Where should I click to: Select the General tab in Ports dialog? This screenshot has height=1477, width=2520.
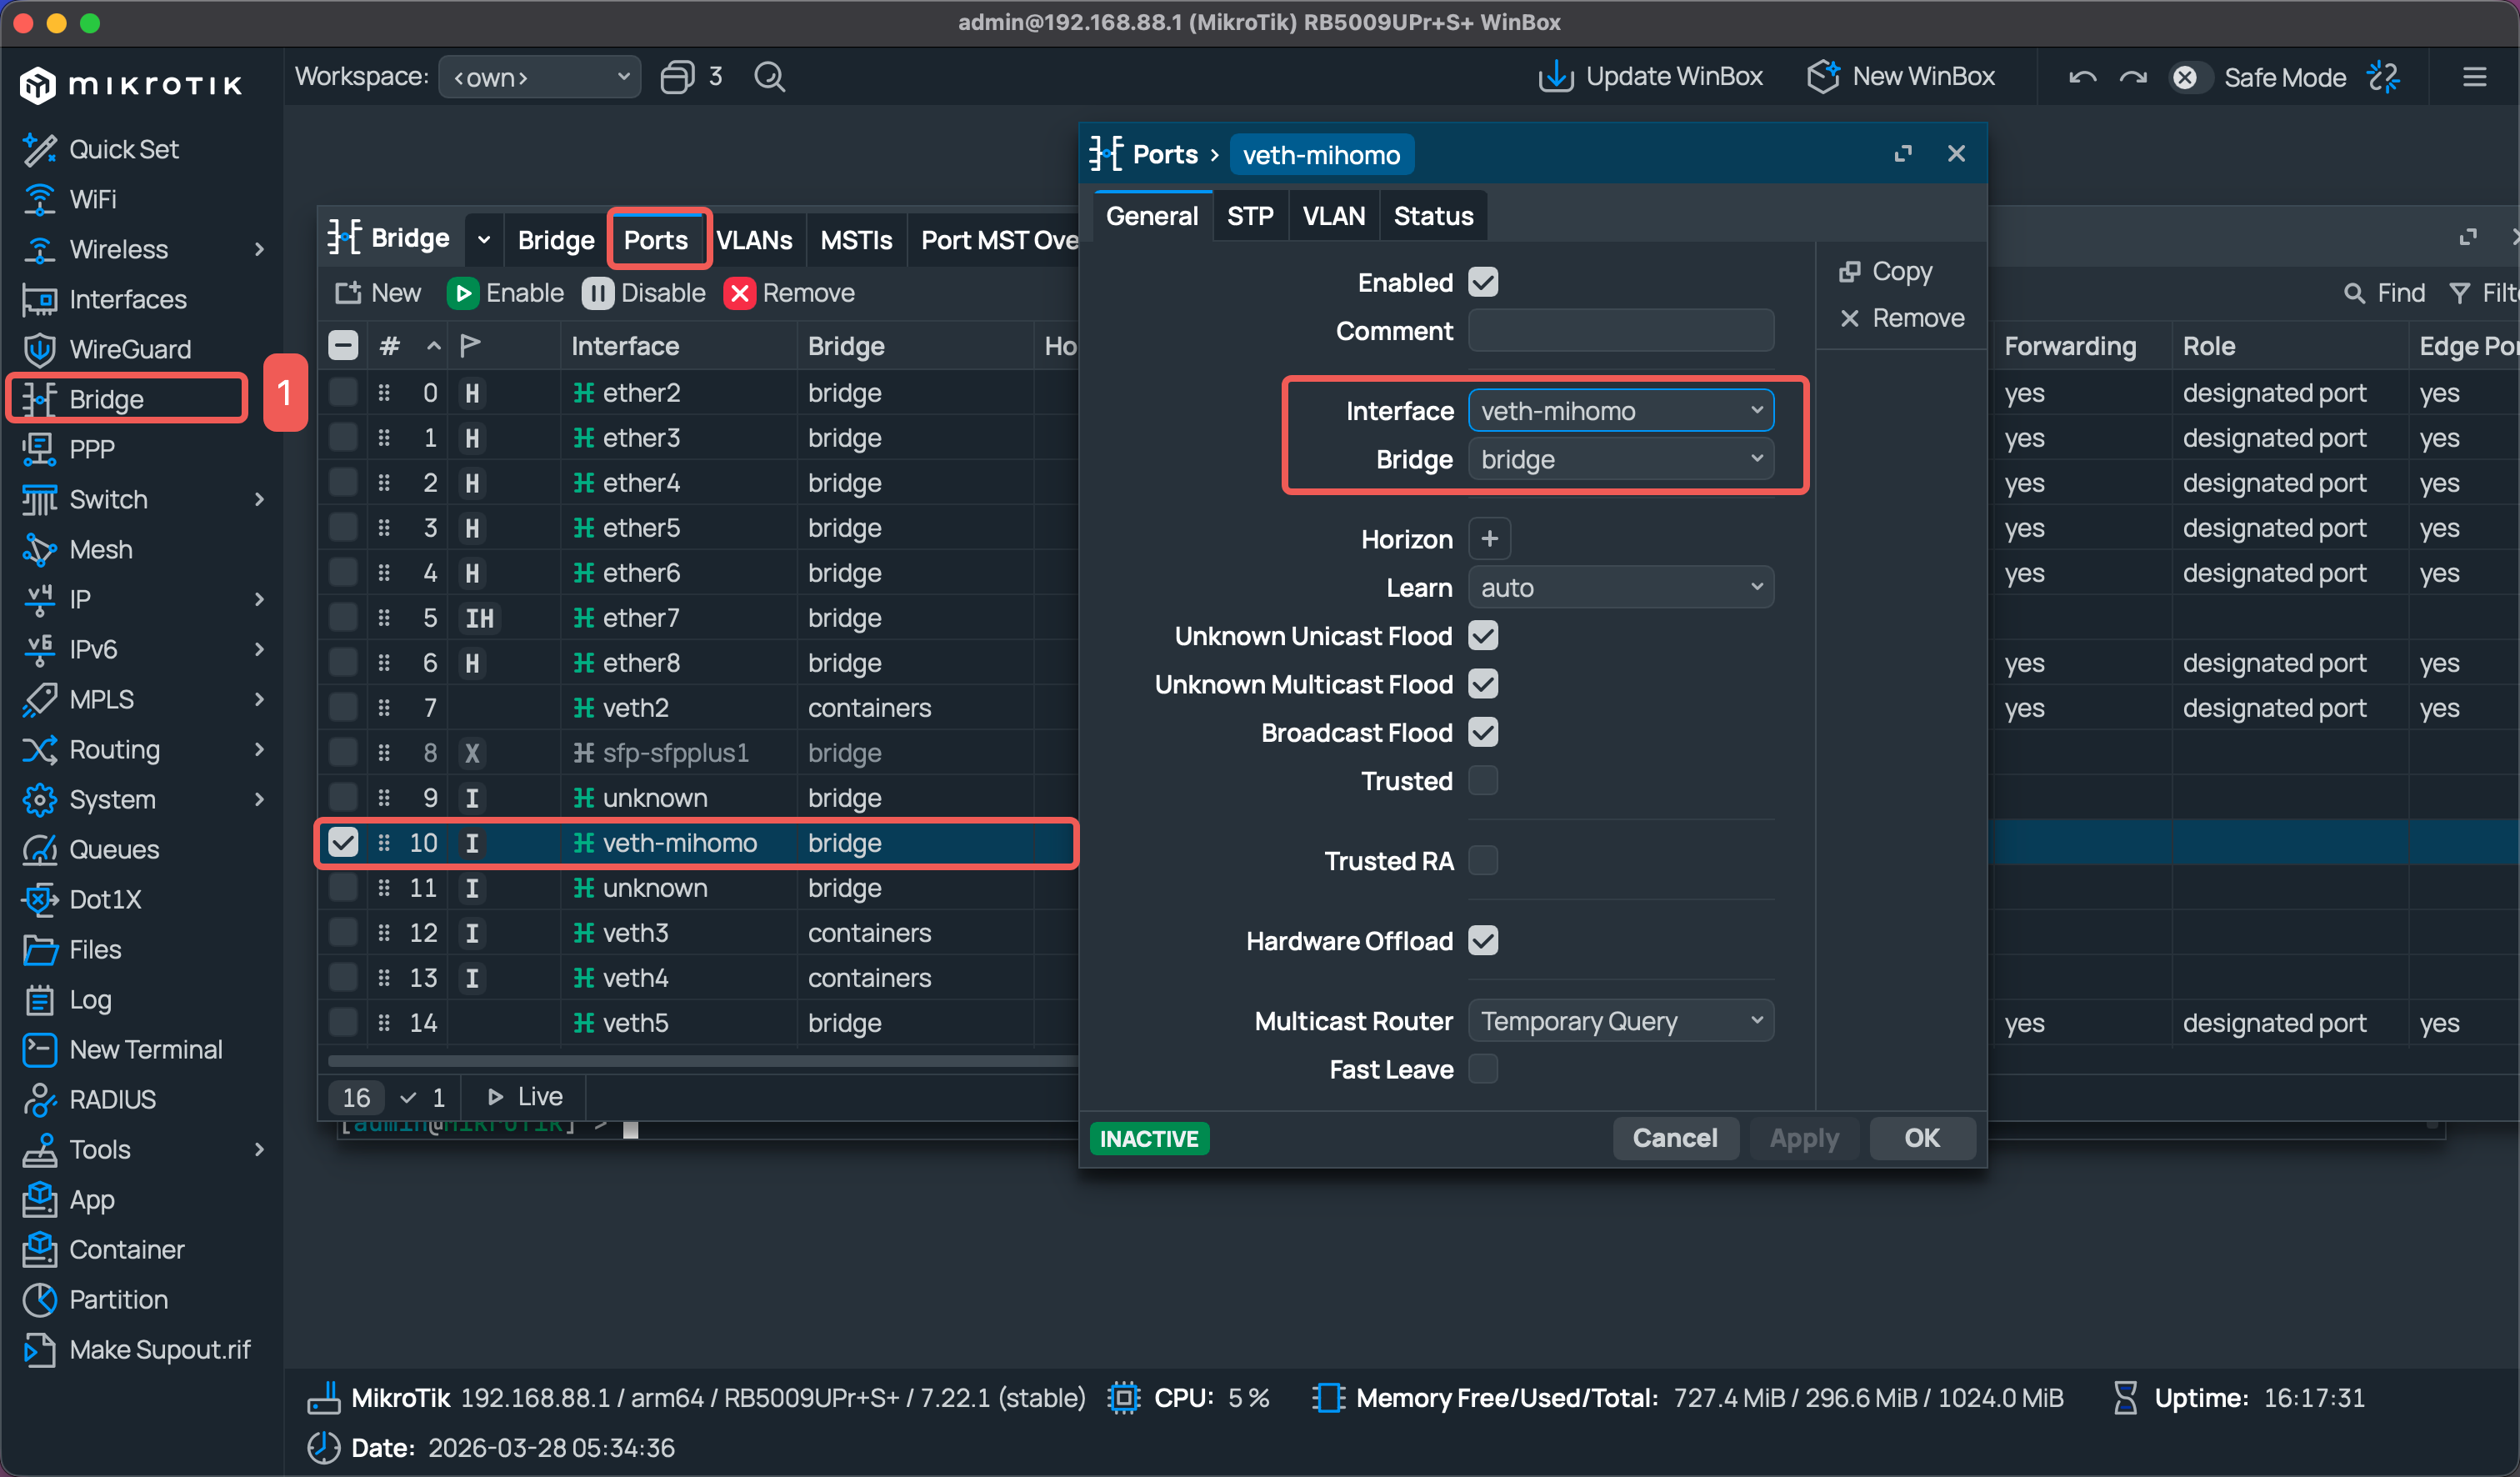tap(1152, 216)
